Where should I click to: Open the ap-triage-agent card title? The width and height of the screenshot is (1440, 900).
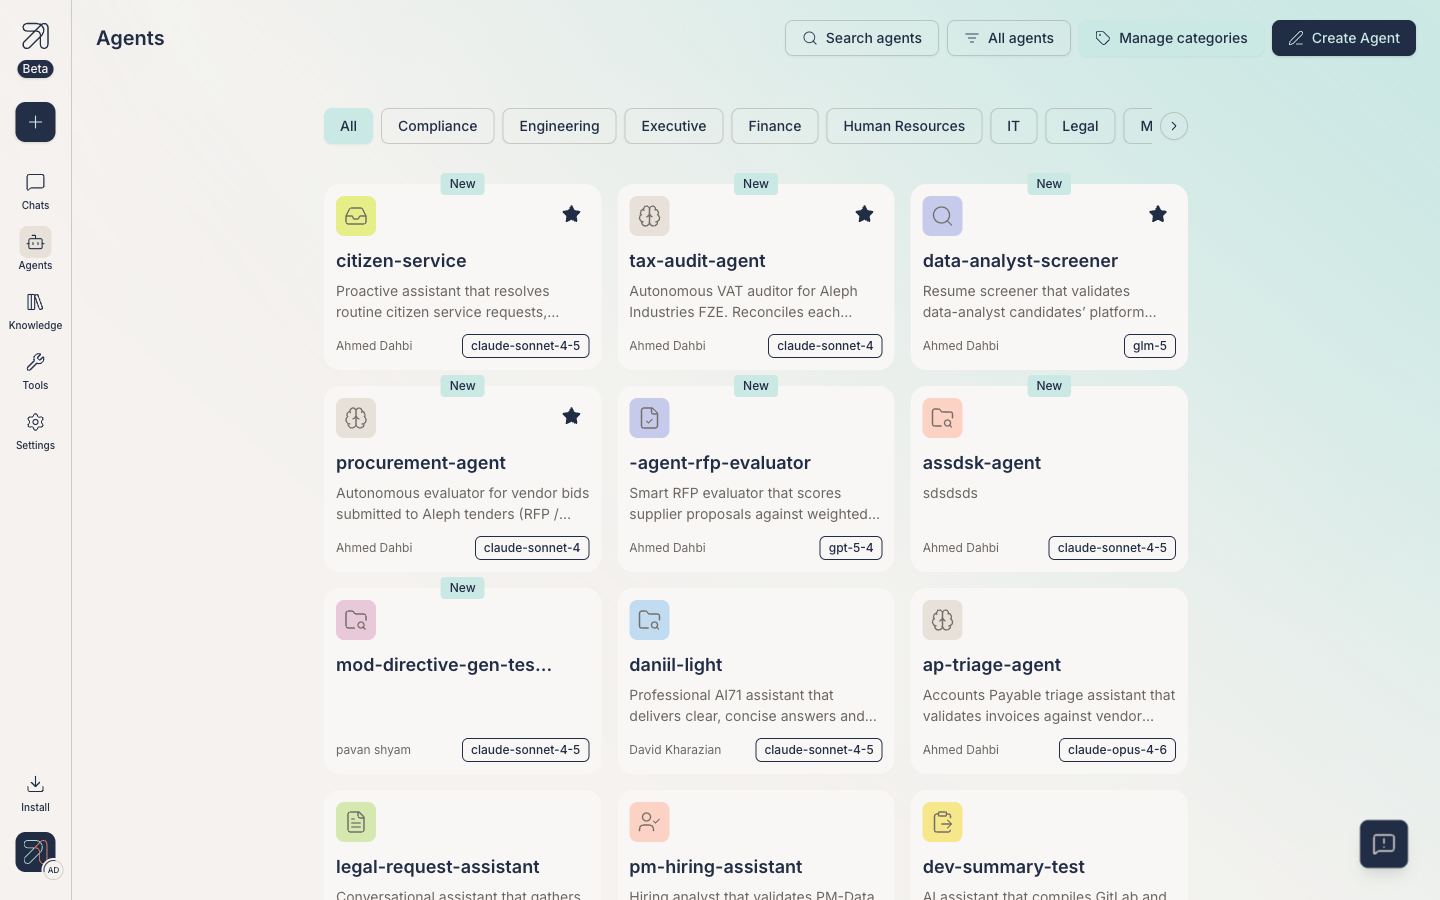coord(992,665)
